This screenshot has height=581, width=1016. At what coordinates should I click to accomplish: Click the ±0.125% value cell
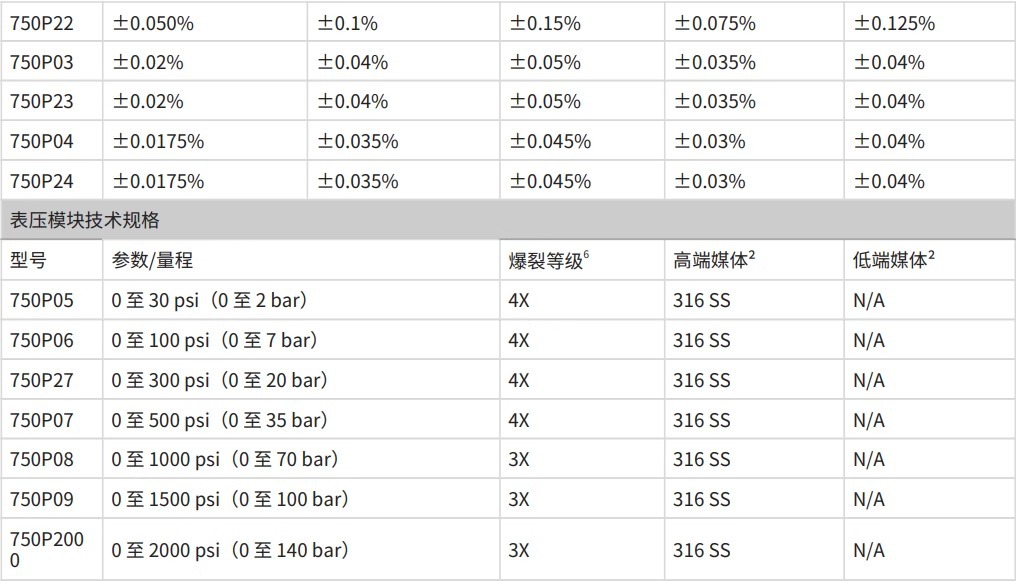(x=894, y=23)
